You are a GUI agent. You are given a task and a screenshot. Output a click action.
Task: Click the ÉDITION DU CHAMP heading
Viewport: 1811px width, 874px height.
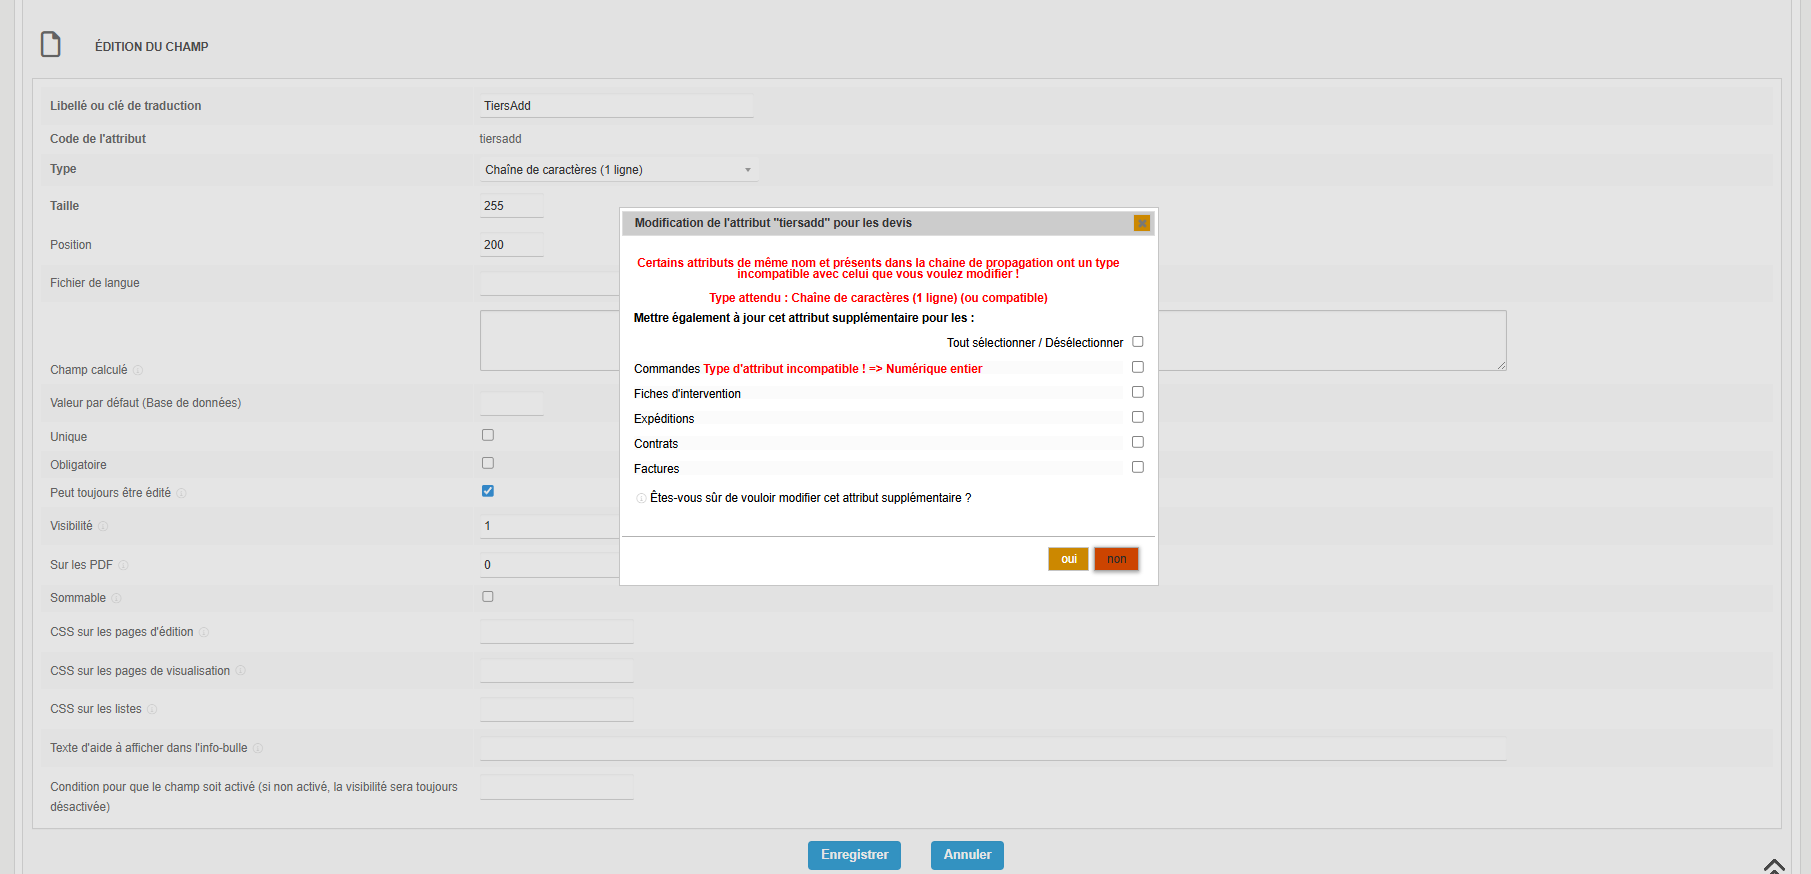pyautogui.click(x=152, y=47)
